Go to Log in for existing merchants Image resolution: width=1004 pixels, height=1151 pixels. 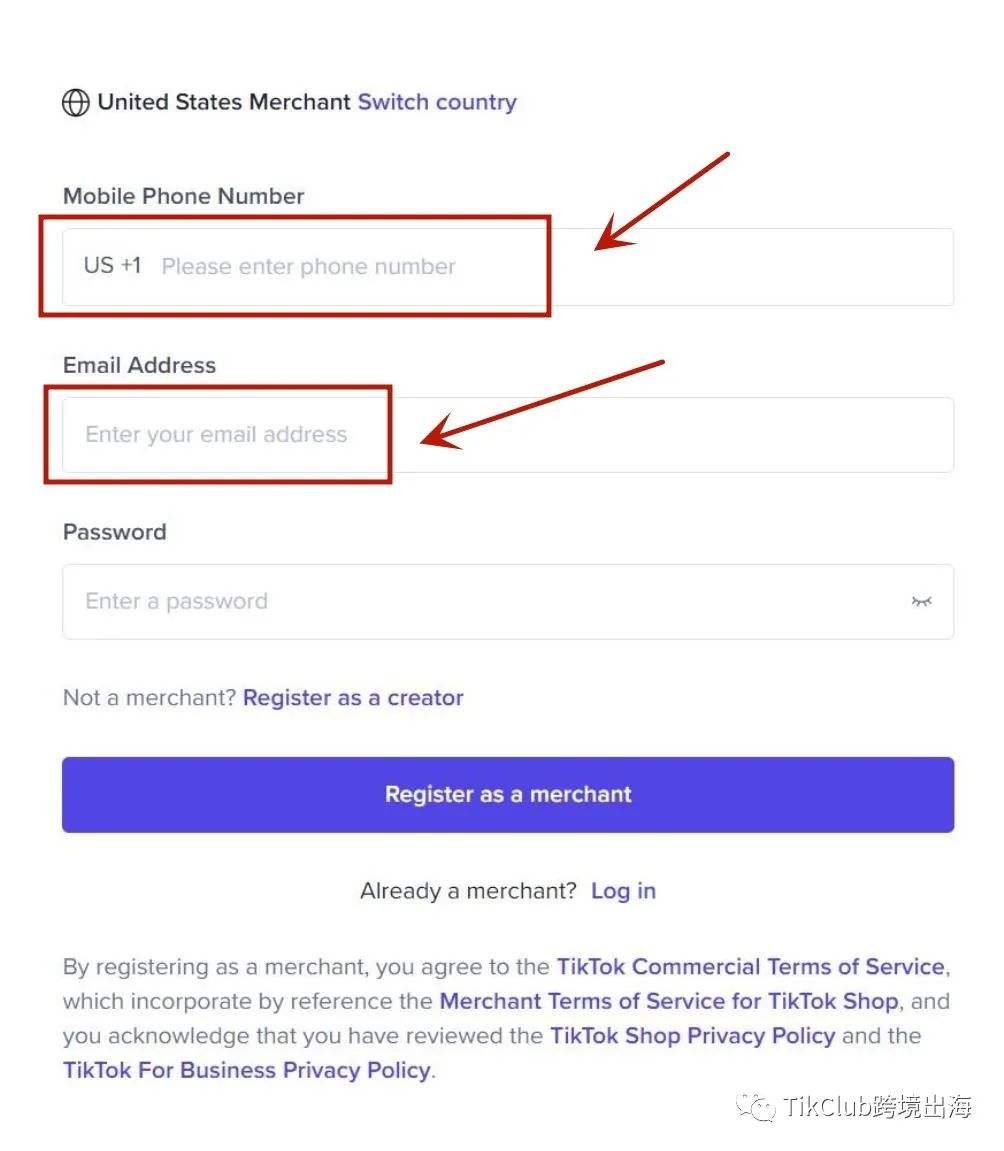point(623,891)
